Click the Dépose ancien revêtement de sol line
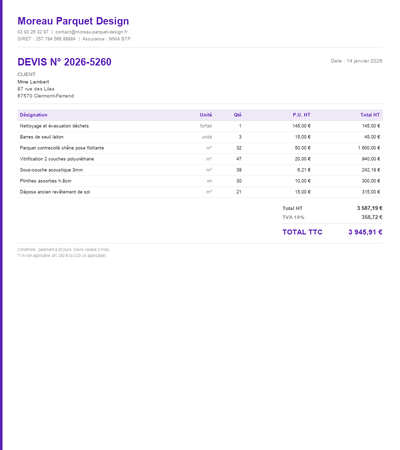Viewport: 400px width, 450px height. tap(200, 192)
